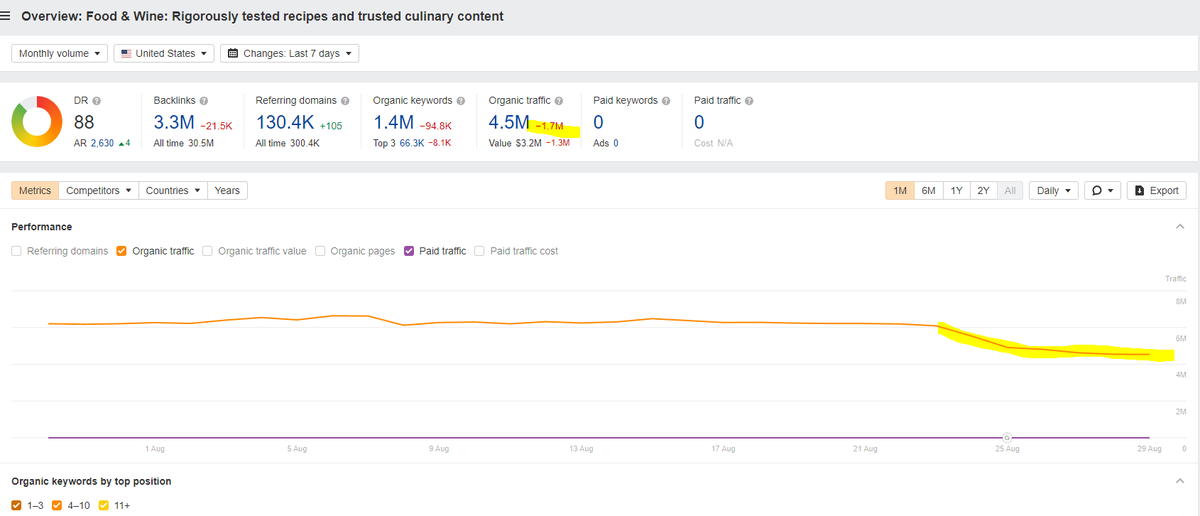Open the Competitors tab dropdown
1200x516 pixels.
coord(99,190)
